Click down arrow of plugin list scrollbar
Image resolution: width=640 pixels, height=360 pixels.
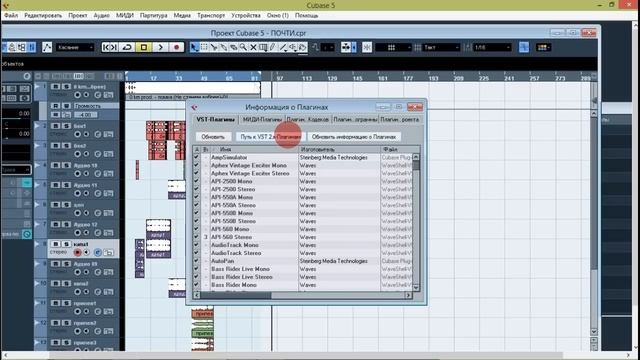tap(416, 287)
